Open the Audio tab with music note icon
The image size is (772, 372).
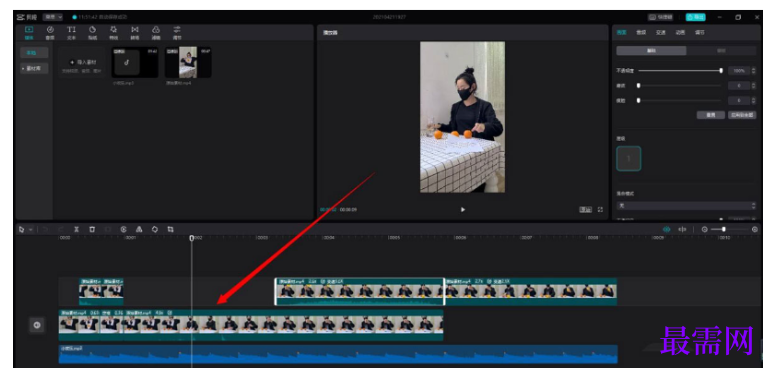[x=50, y=32]
